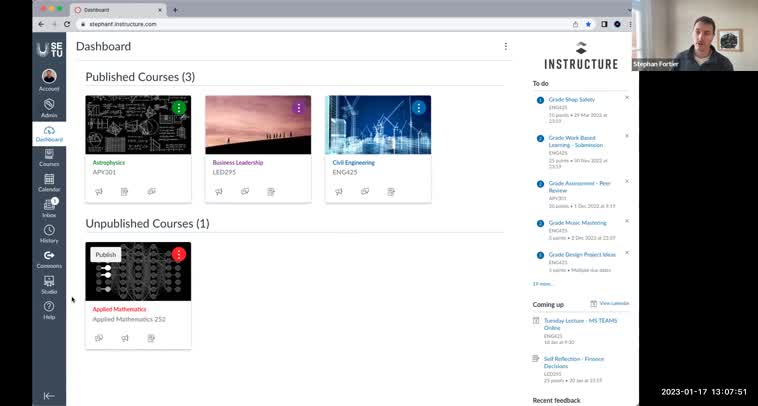Screen dimensions: 758x406
Task: Open Dashboard options three-dot menu
Action: tap(506, 46)
